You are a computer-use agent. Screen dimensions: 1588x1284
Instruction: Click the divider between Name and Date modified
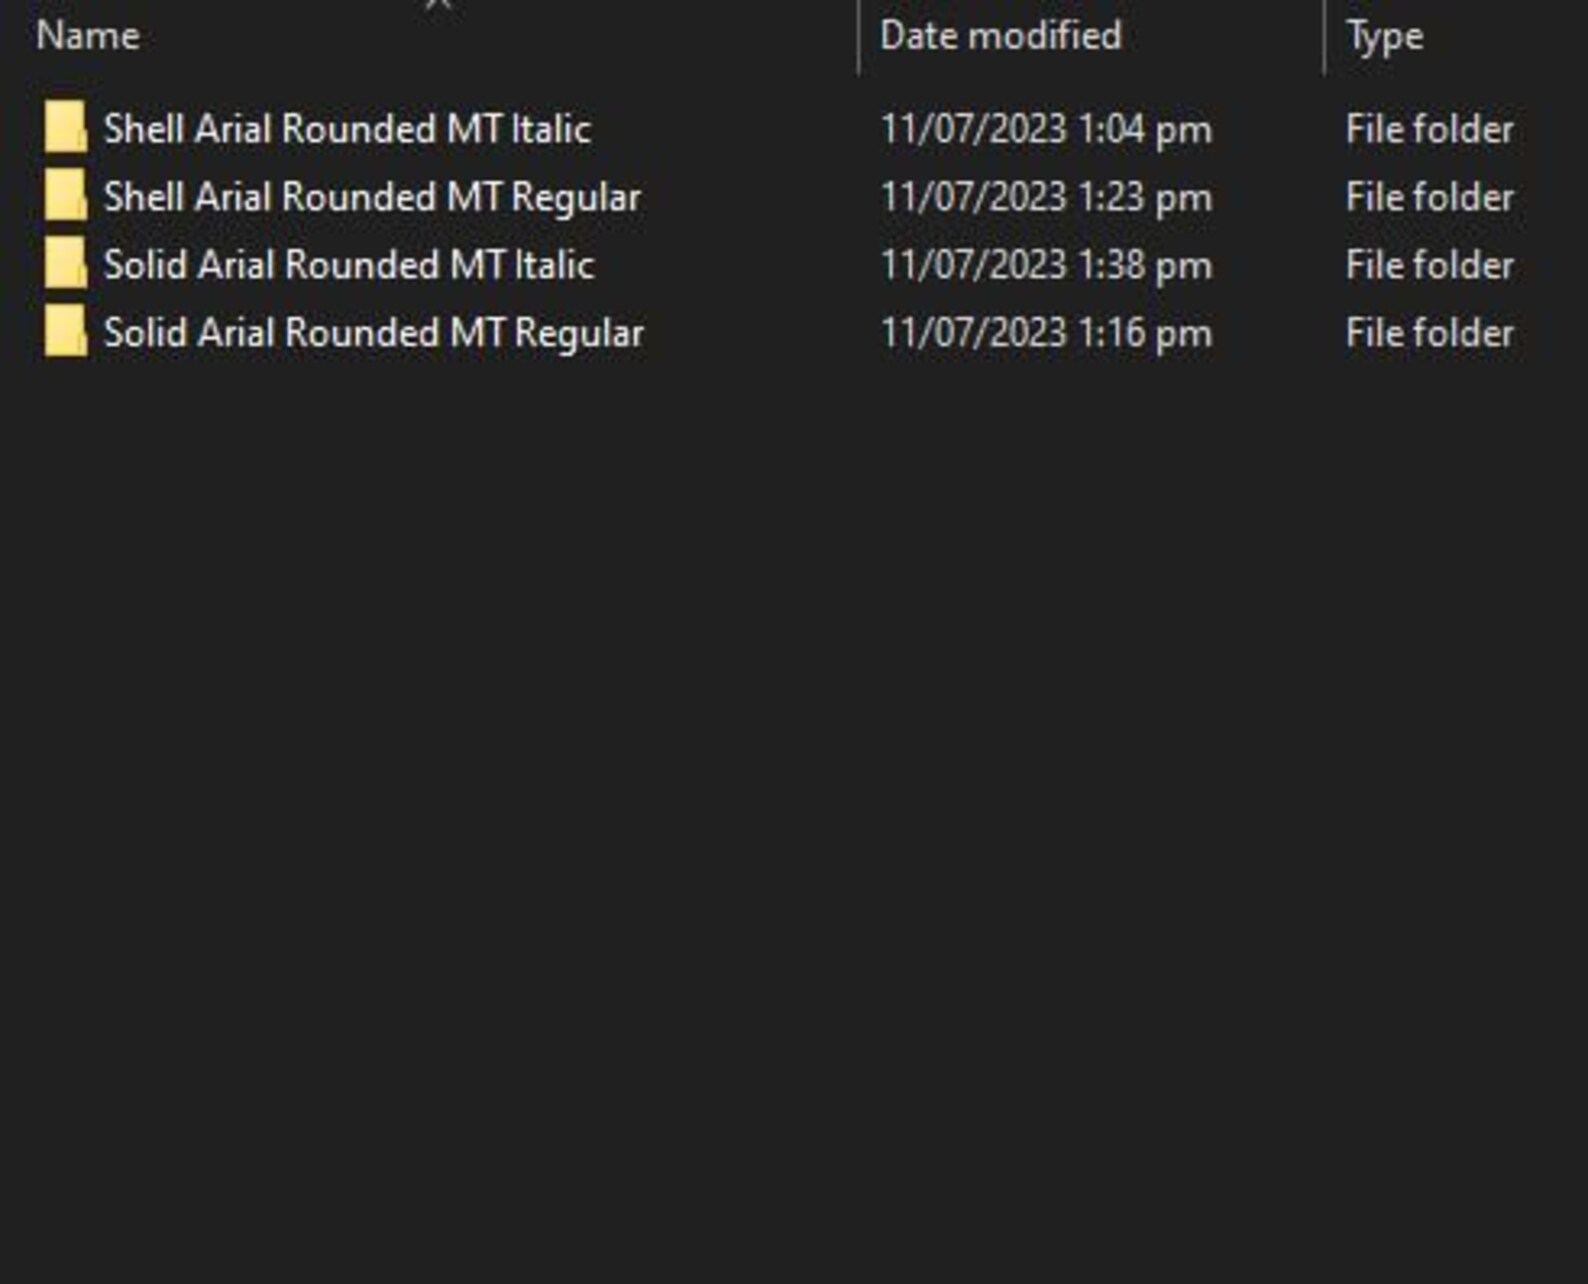point(859,37)
